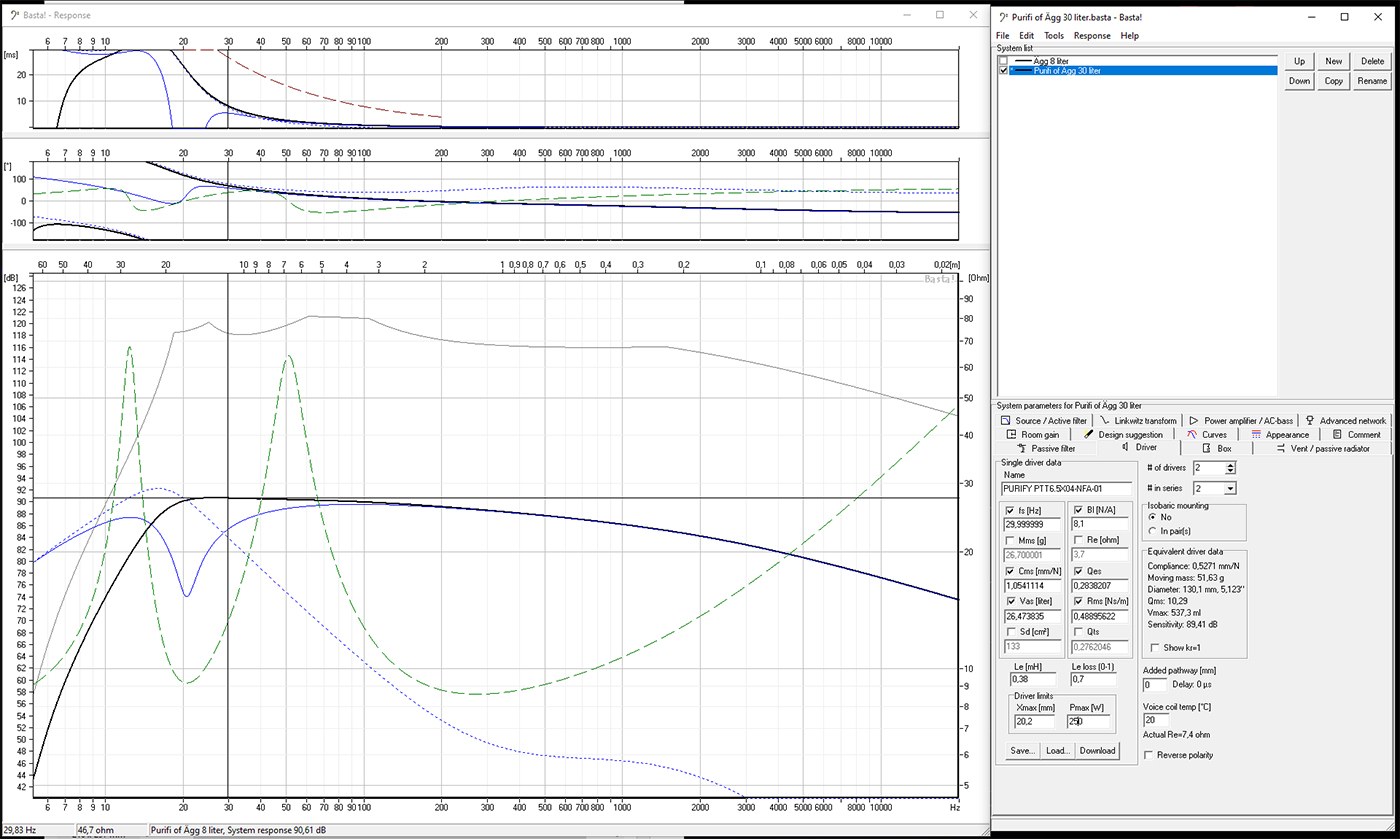Uncheck the Purifi of Ägg 30 liter checkbox
Viewport: 1400px width, 839px height.
click(1003, 71)
